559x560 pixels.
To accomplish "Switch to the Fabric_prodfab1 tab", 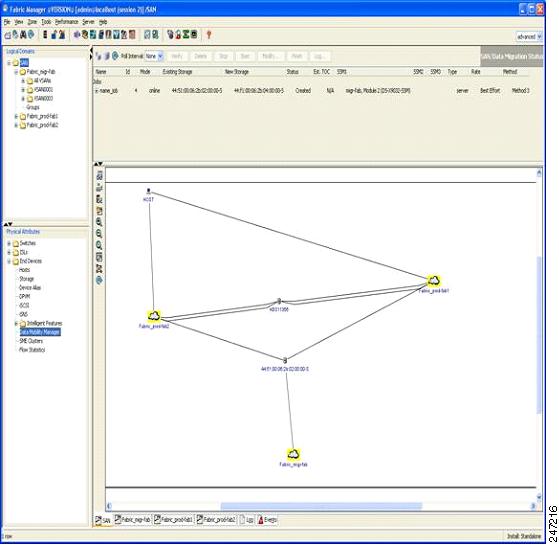I will click(174, 520).
